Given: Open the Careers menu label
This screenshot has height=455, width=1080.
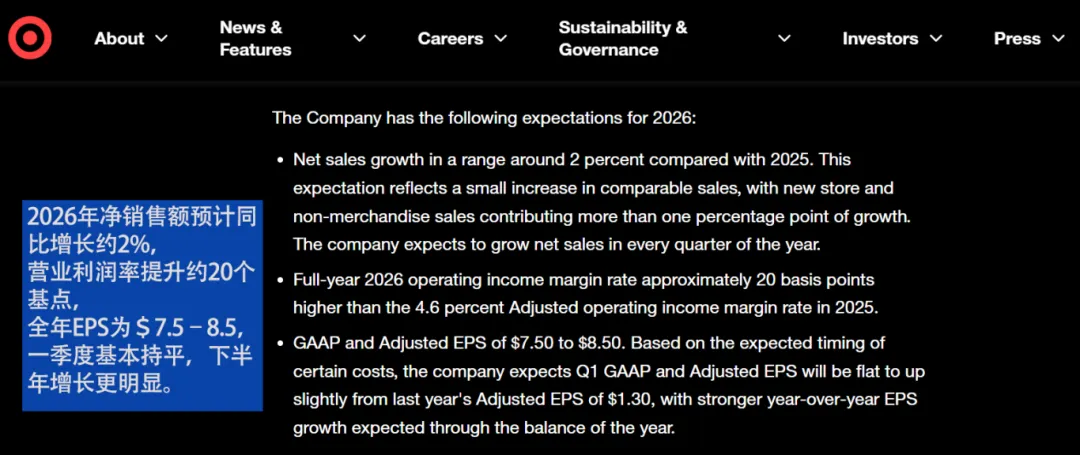Looking at the screenshot, I should pyautogui.click(x=450, y=39).
